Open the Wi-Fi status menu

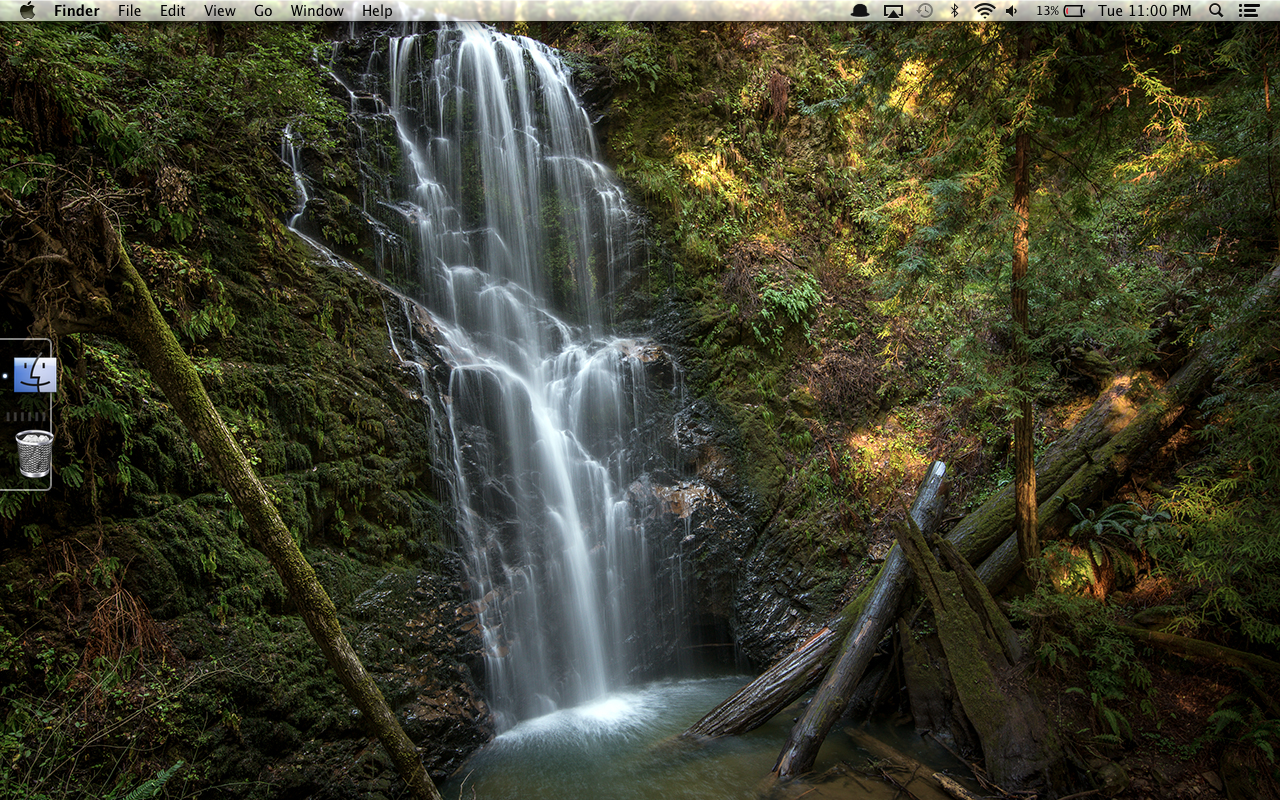[x=985, y=10]
